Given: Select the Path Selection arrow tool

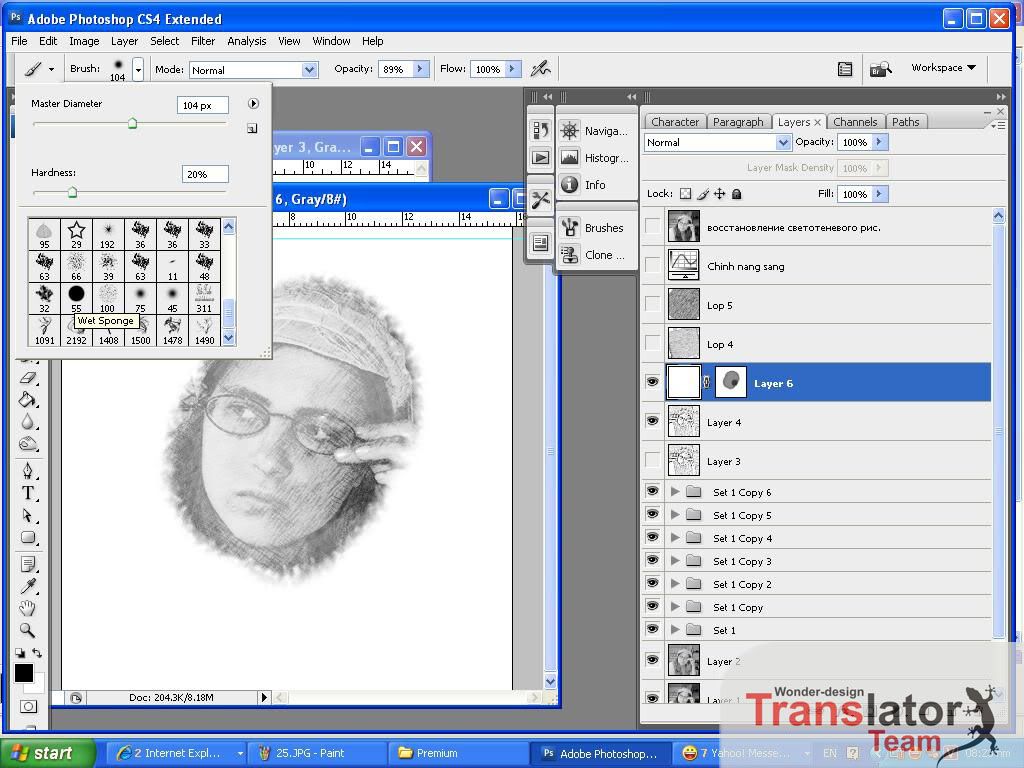Looking at the screenshot, I should click(x=27, y=515).
